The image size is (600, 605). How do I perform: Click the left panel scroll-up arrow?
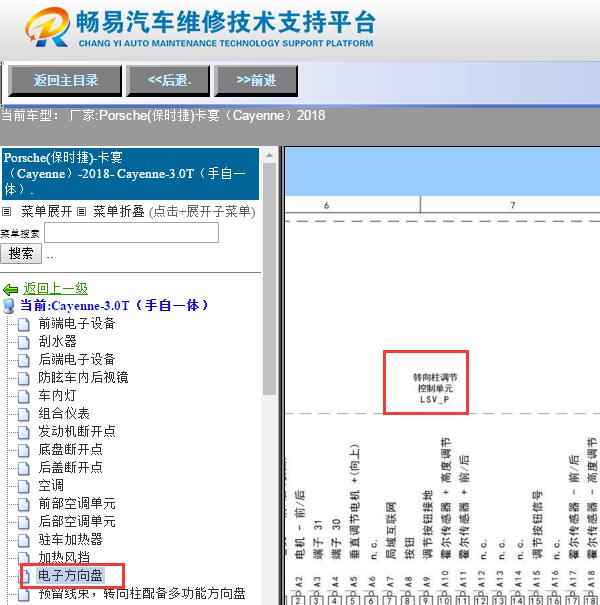(269, 155)
